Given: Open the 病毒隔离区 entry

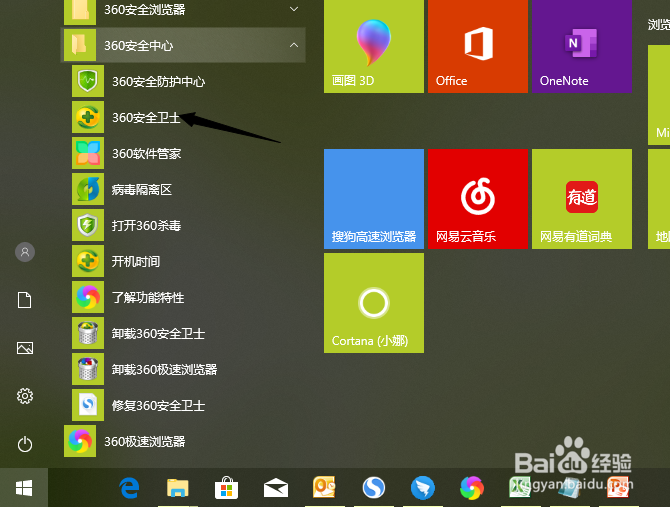Looking at the screenshot, I should [x=184, y=189].
